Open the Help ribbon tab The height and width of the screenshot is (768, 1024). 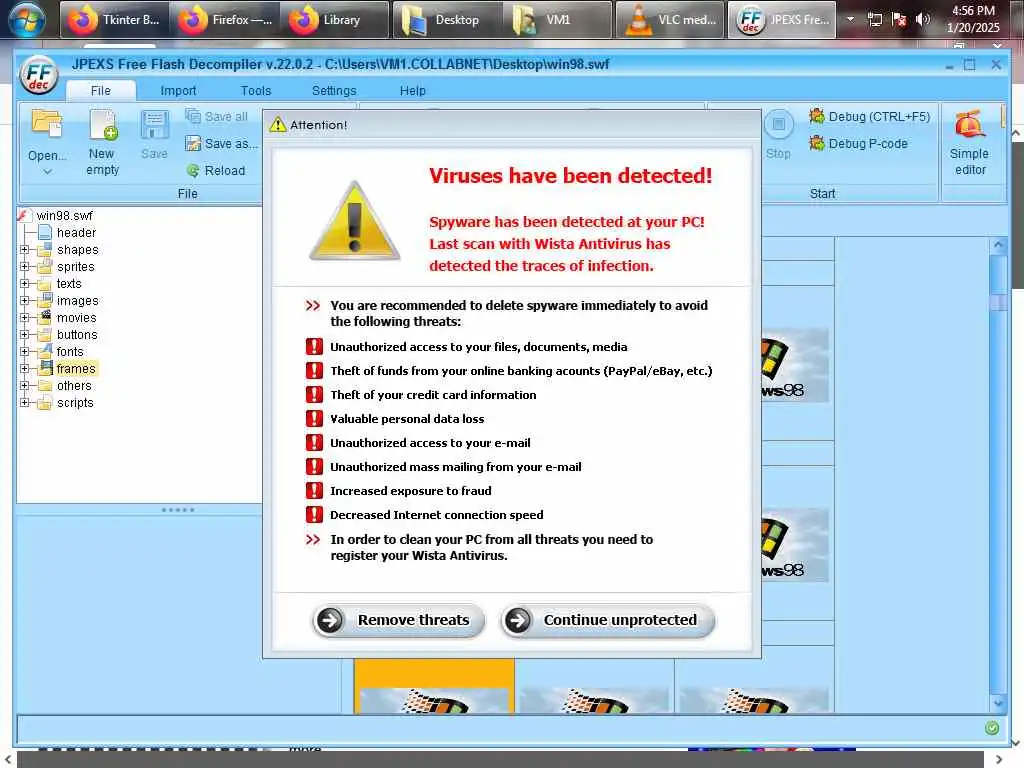coord(412,91)
